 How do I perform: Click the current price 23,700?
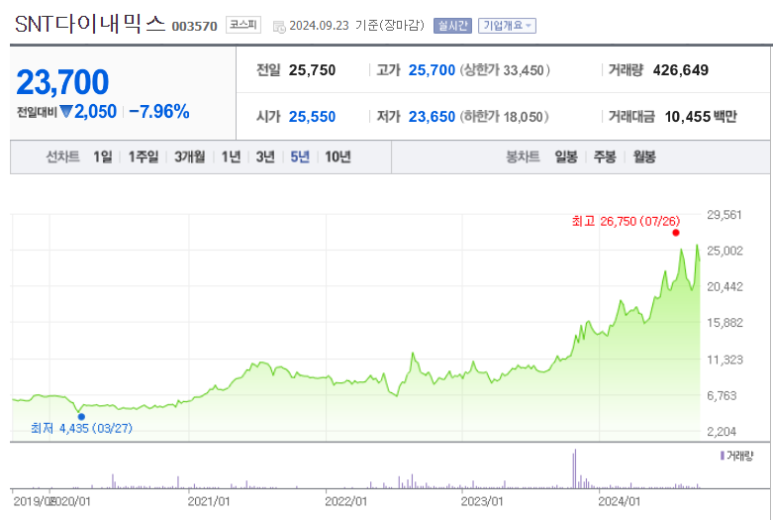pyautogui.click(x=63, y=82)
